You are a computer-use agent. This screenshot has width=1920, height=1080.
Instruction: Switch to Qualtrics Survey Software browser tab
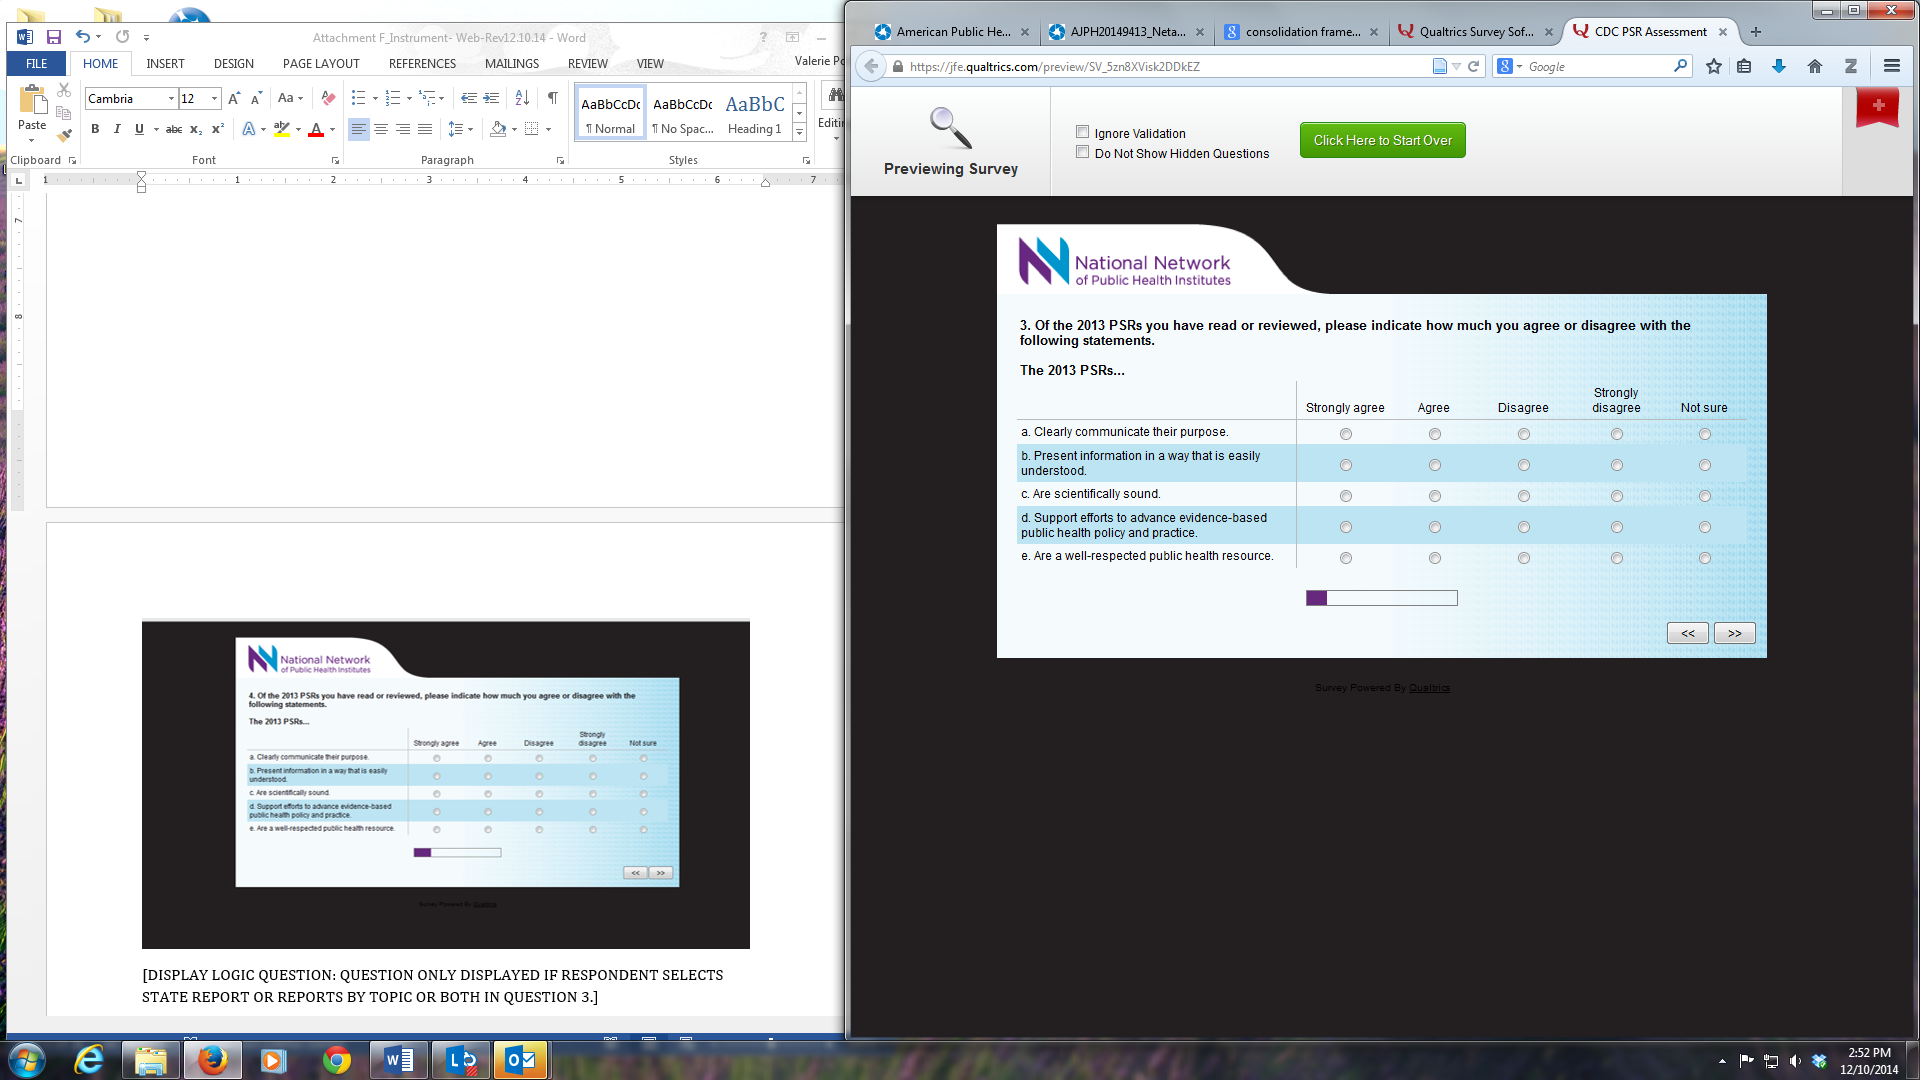tap(1475, 32)
